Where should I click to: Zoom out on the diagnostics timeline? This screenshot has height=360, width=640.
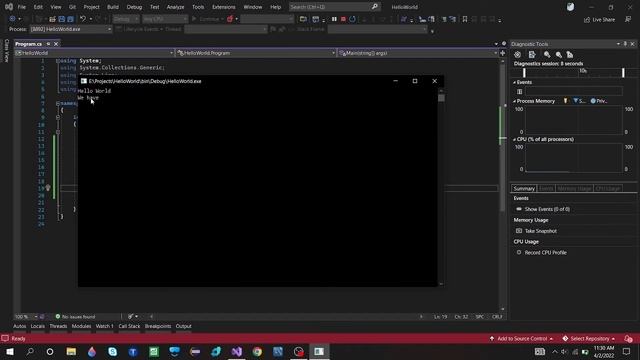coord(558,55)
